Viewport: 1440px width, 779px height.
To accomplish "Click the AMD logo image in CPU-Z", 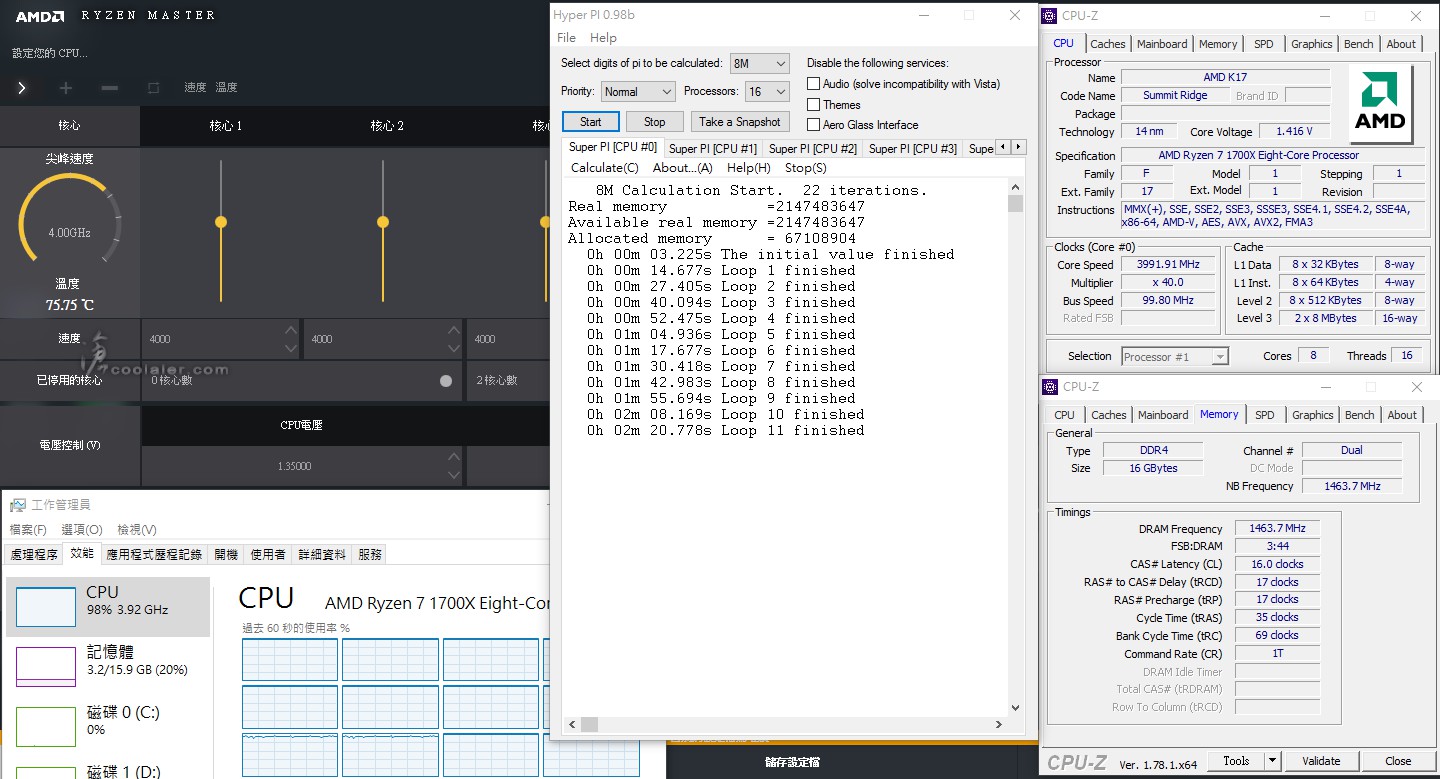I will click(1380, 104).
